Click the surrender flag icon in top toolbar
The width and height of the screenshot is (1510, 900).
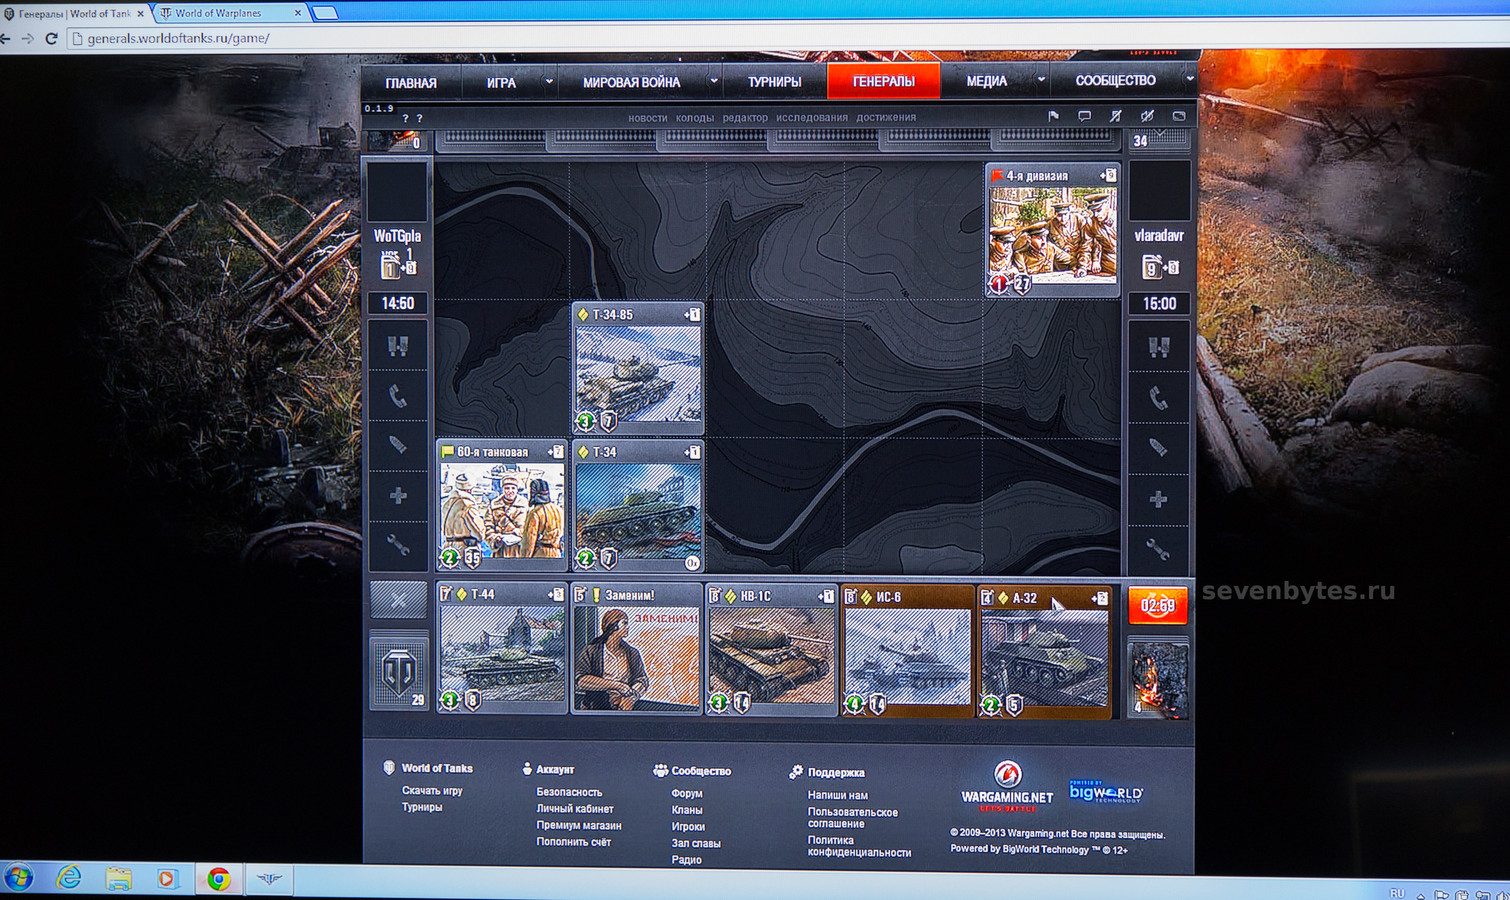tap(1053, 116)
